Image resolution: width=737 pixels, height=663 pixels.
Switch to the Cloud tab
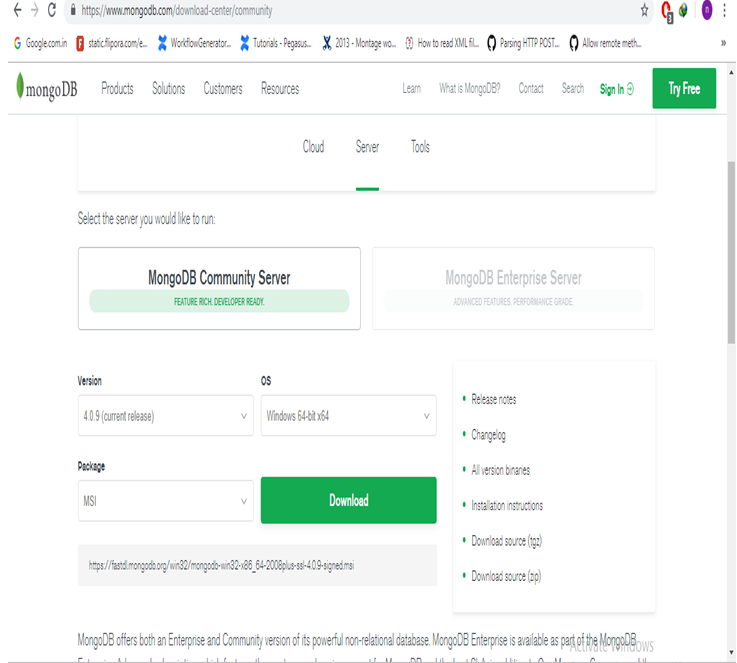[x=313, y=147]
